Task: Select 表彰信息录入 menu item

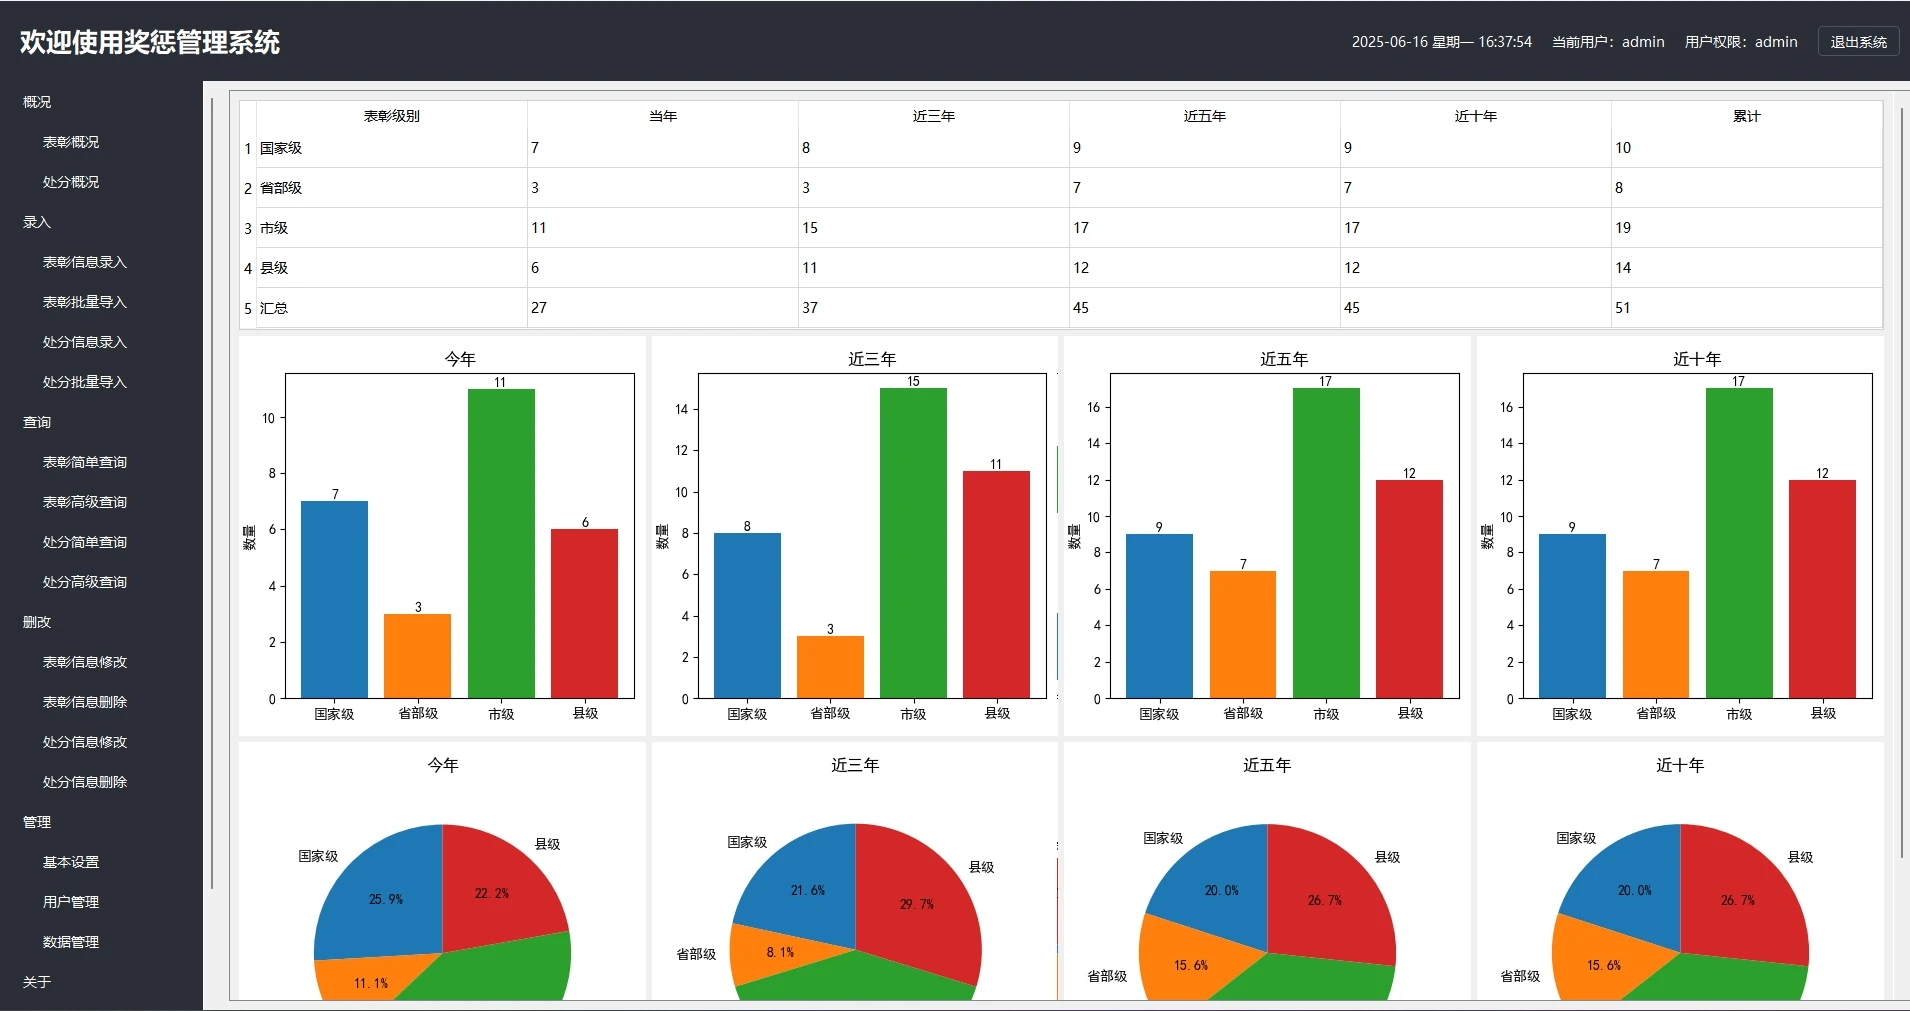Action: (x=85, y=262)
